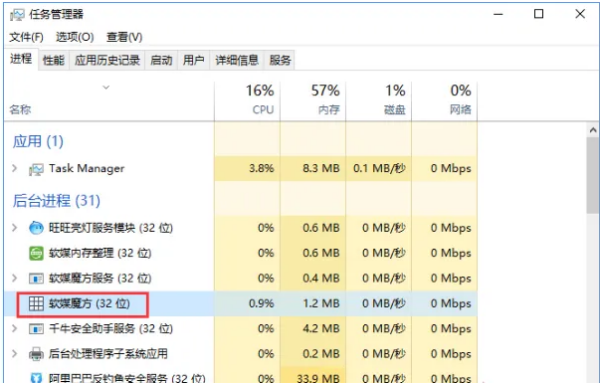The height and width of the screenshot is (383, 600).
Task: Open the 文件(F) menu
Action: (26, 37)
